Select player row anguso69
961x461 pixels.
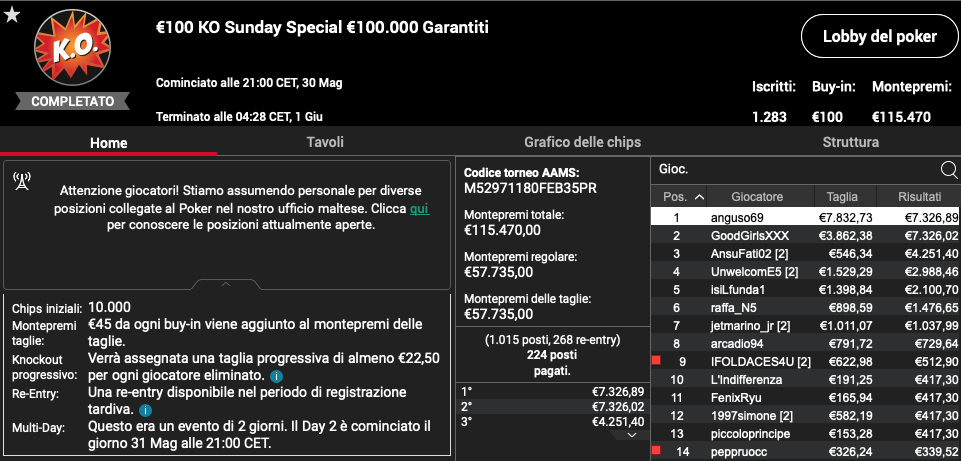tap(805, 217)
